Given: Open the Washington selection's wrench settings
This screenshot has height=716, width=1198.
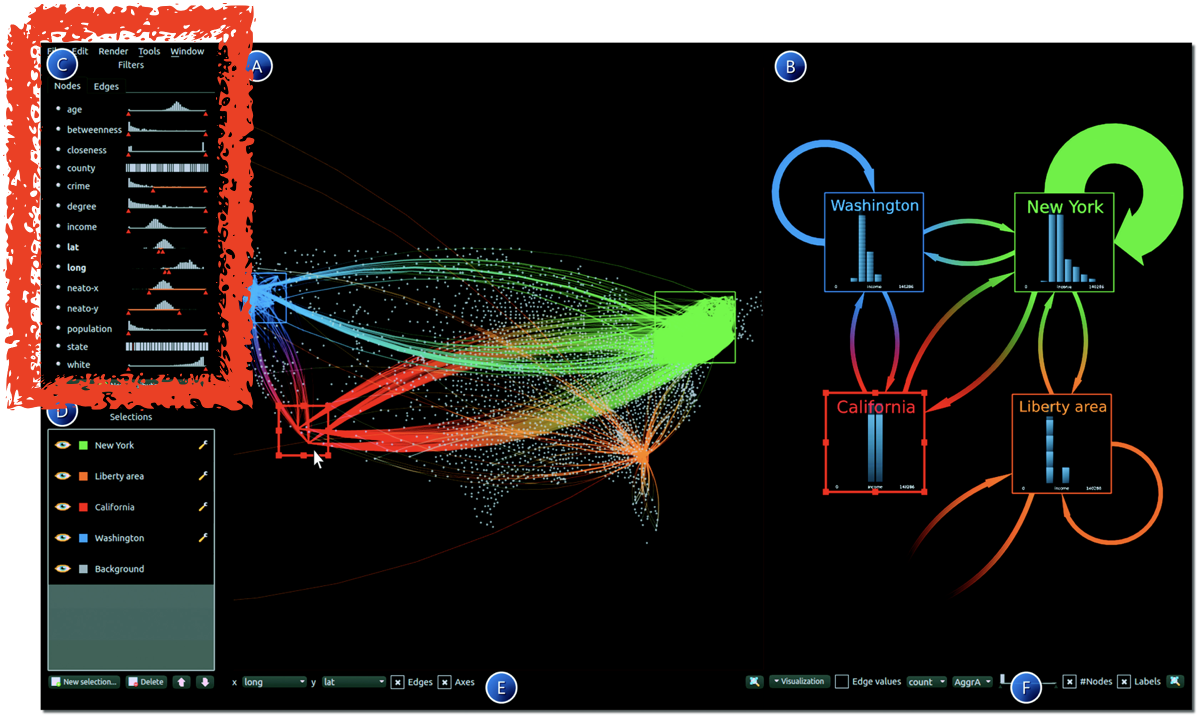Looking at the screenshot, I should 203,538.
